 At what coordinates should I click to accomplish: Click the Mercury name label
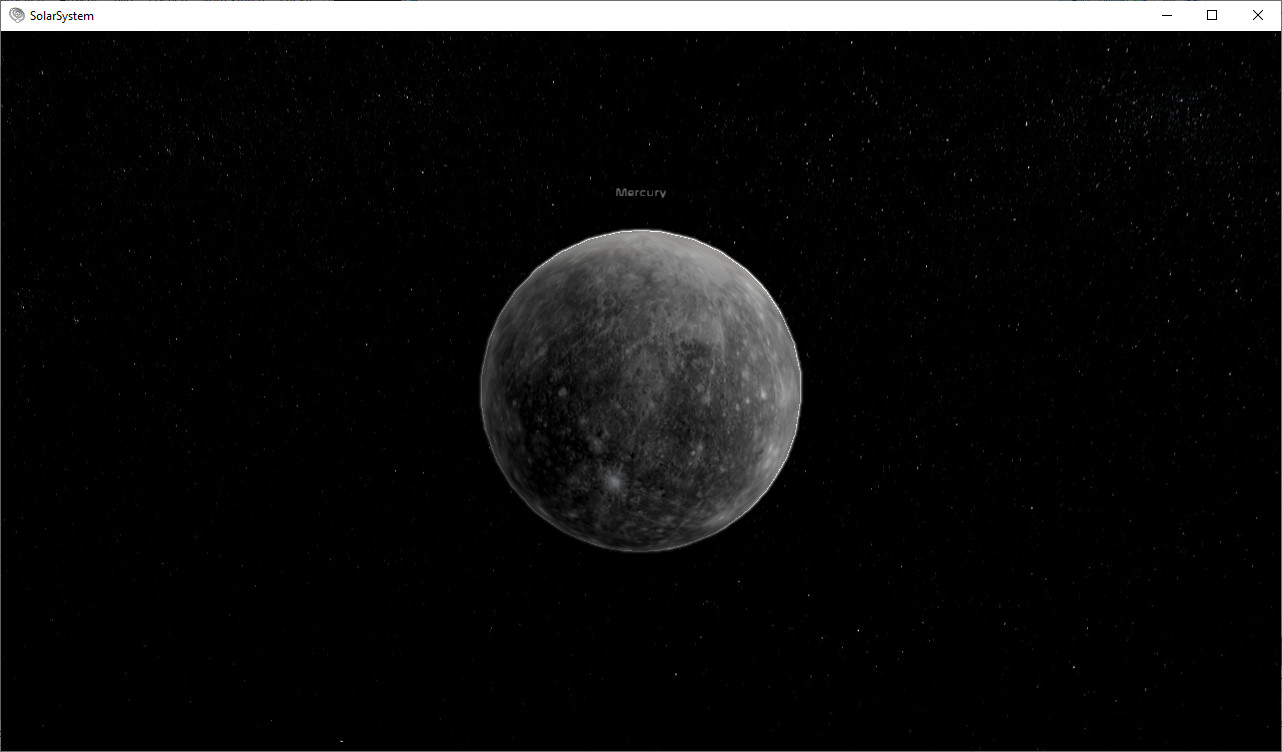click(640, 192)
